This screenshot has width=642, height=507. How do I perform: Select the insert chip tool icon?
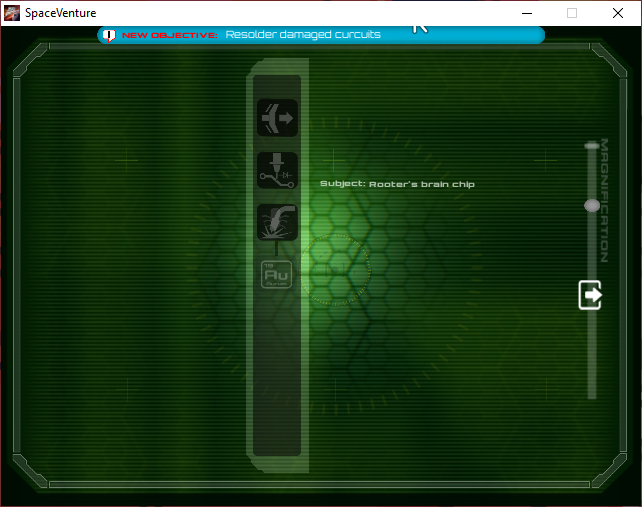pos(277,118)
